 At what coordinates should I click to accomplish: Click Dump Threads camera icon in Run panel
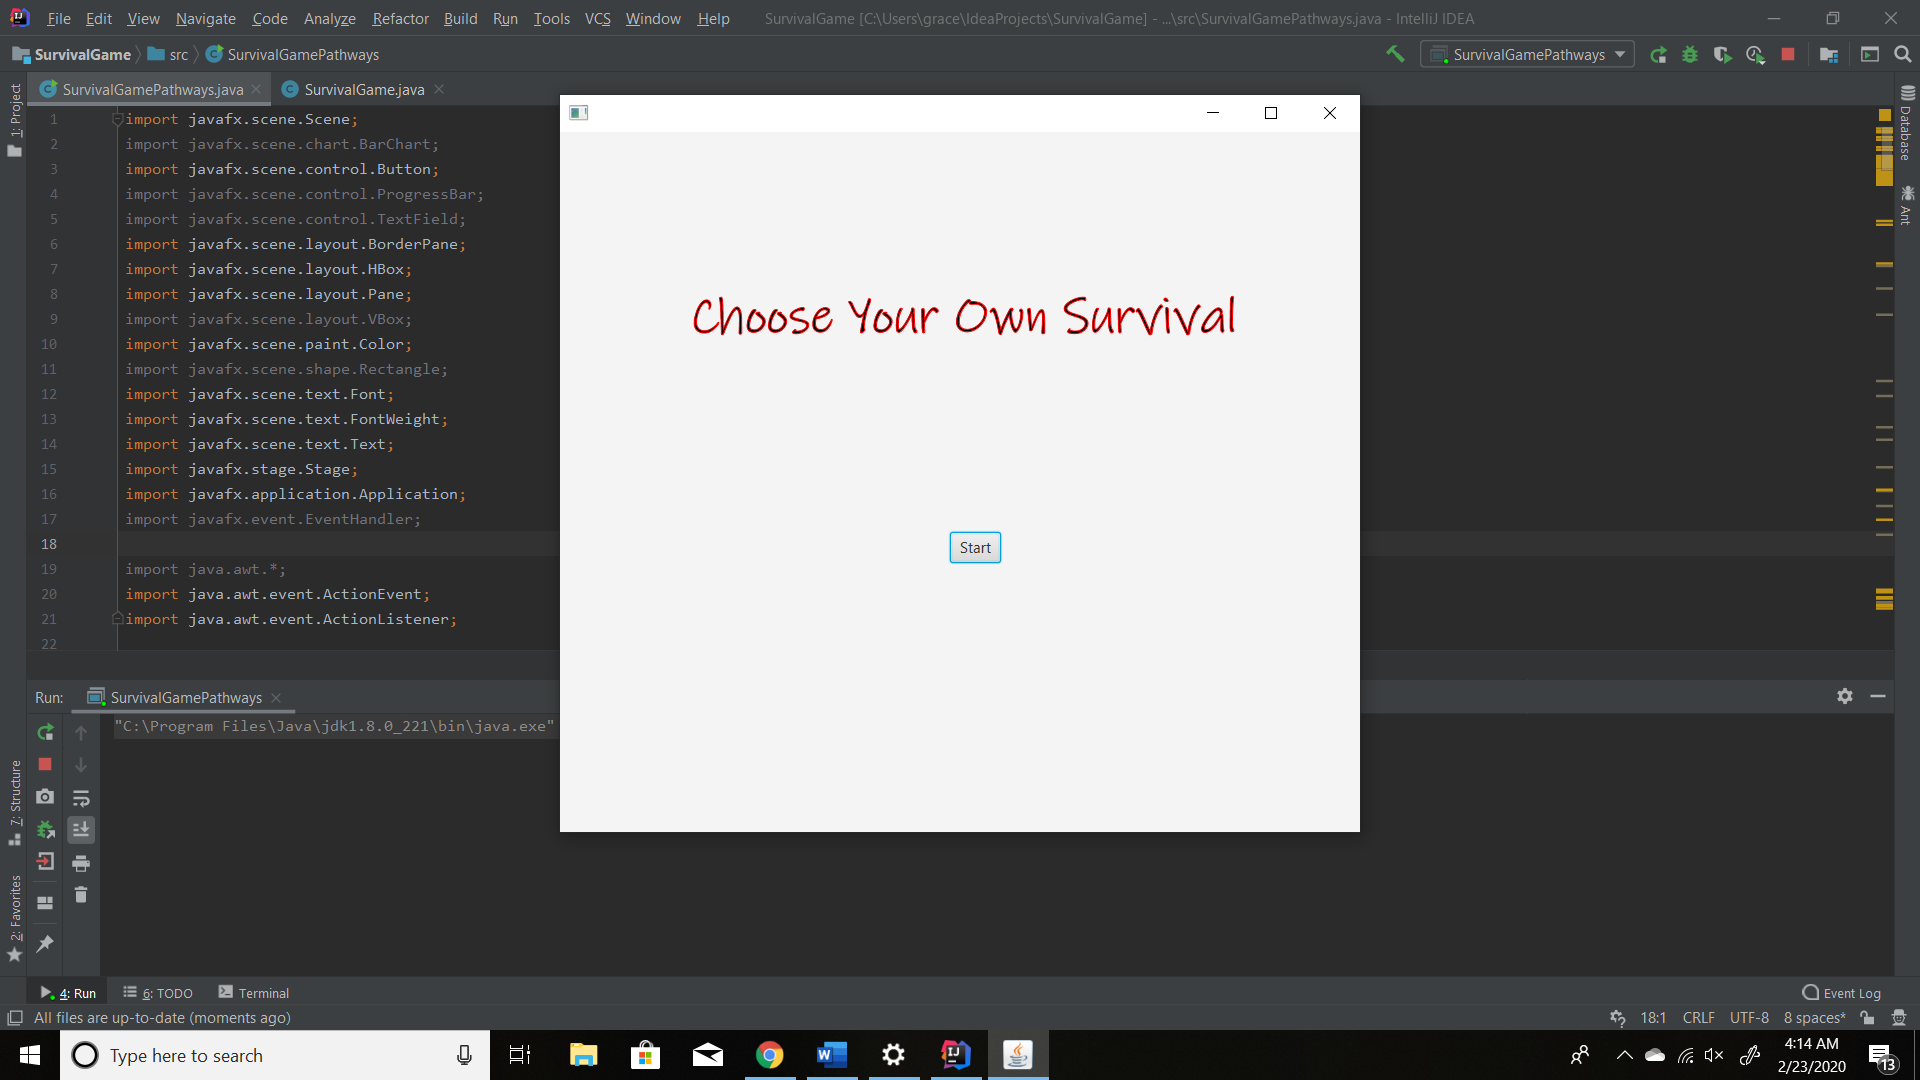[x=45, y=797]
